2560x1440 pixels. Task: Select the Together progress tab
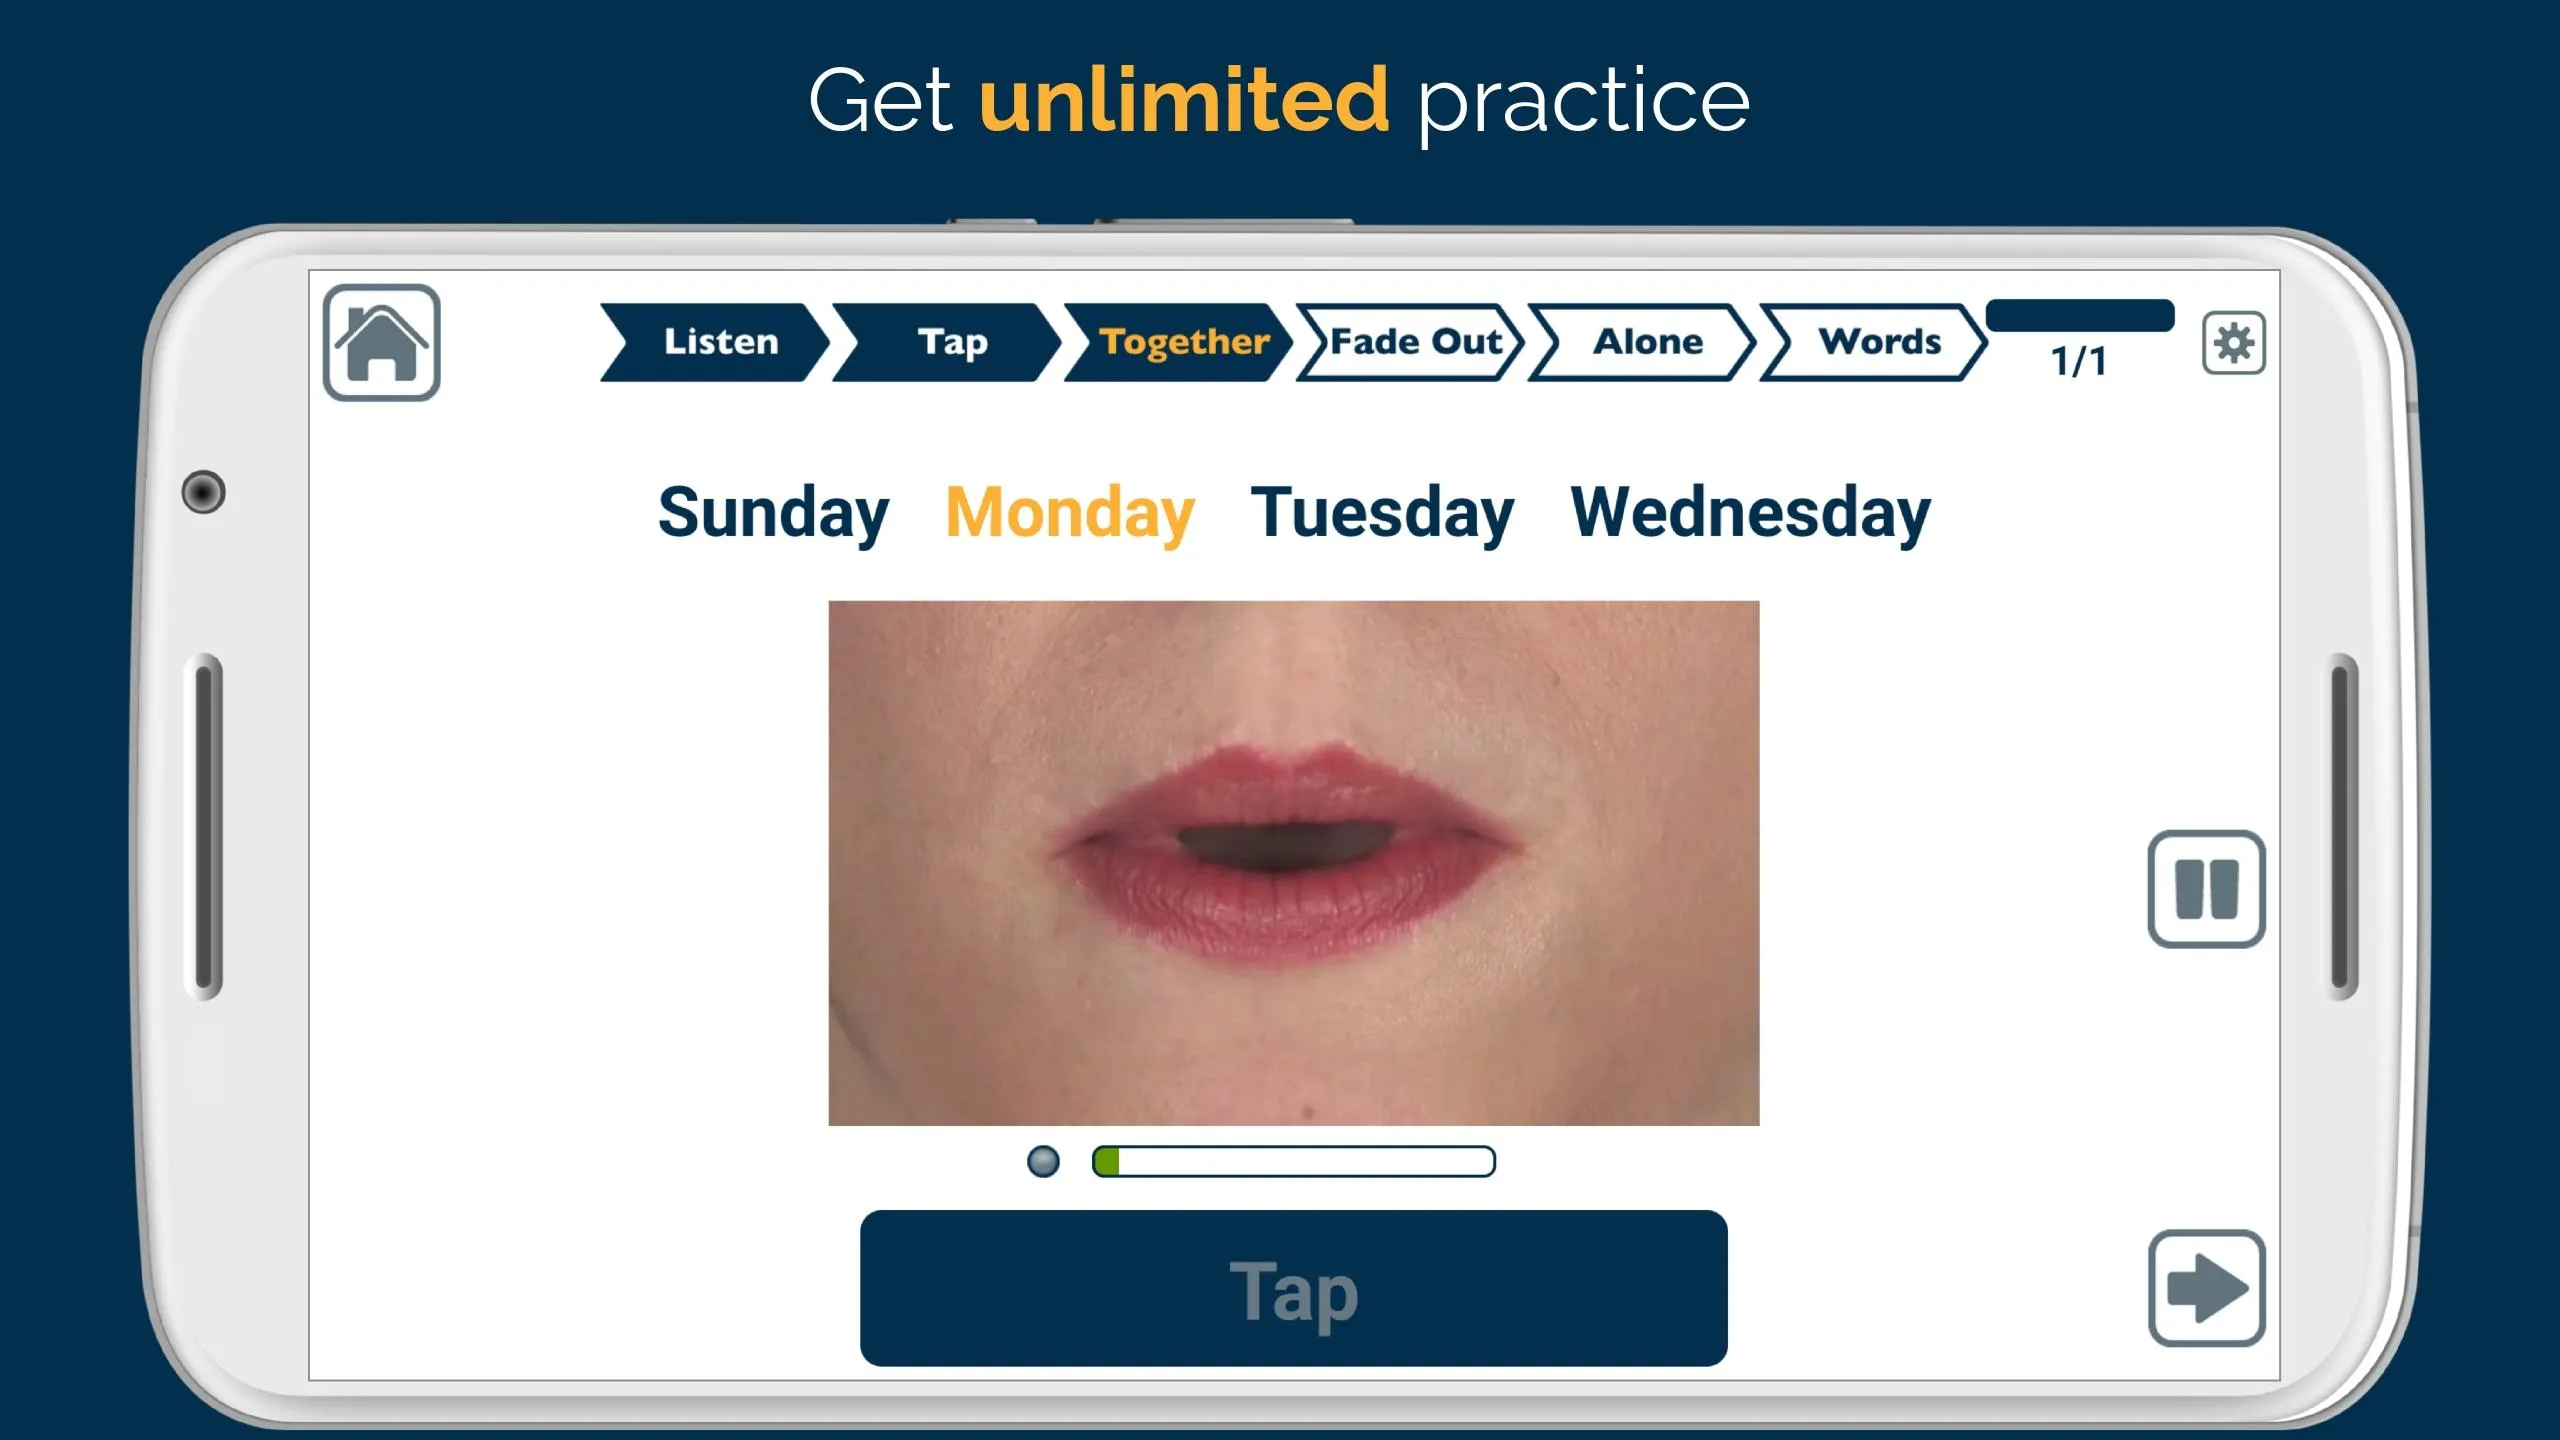1183,341
